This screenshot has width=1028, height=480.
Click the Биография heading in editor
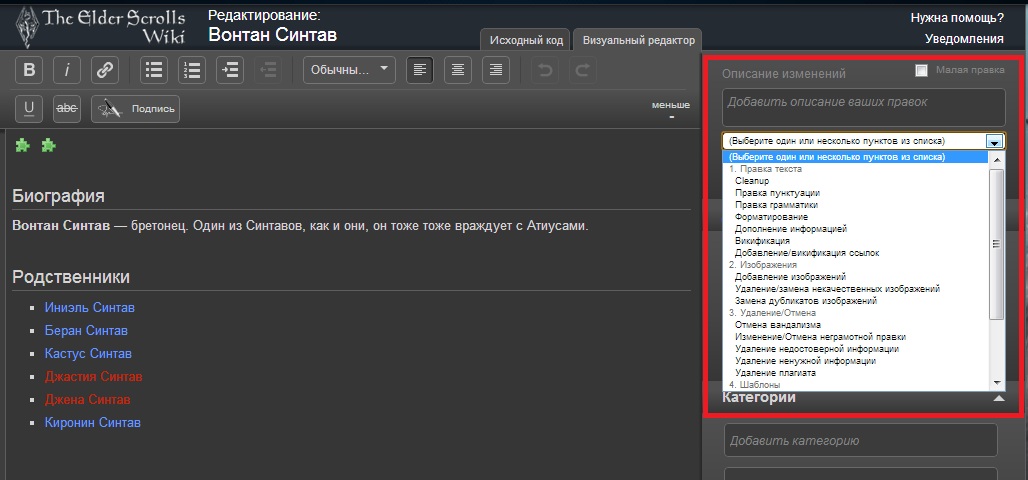coord(58,196)
